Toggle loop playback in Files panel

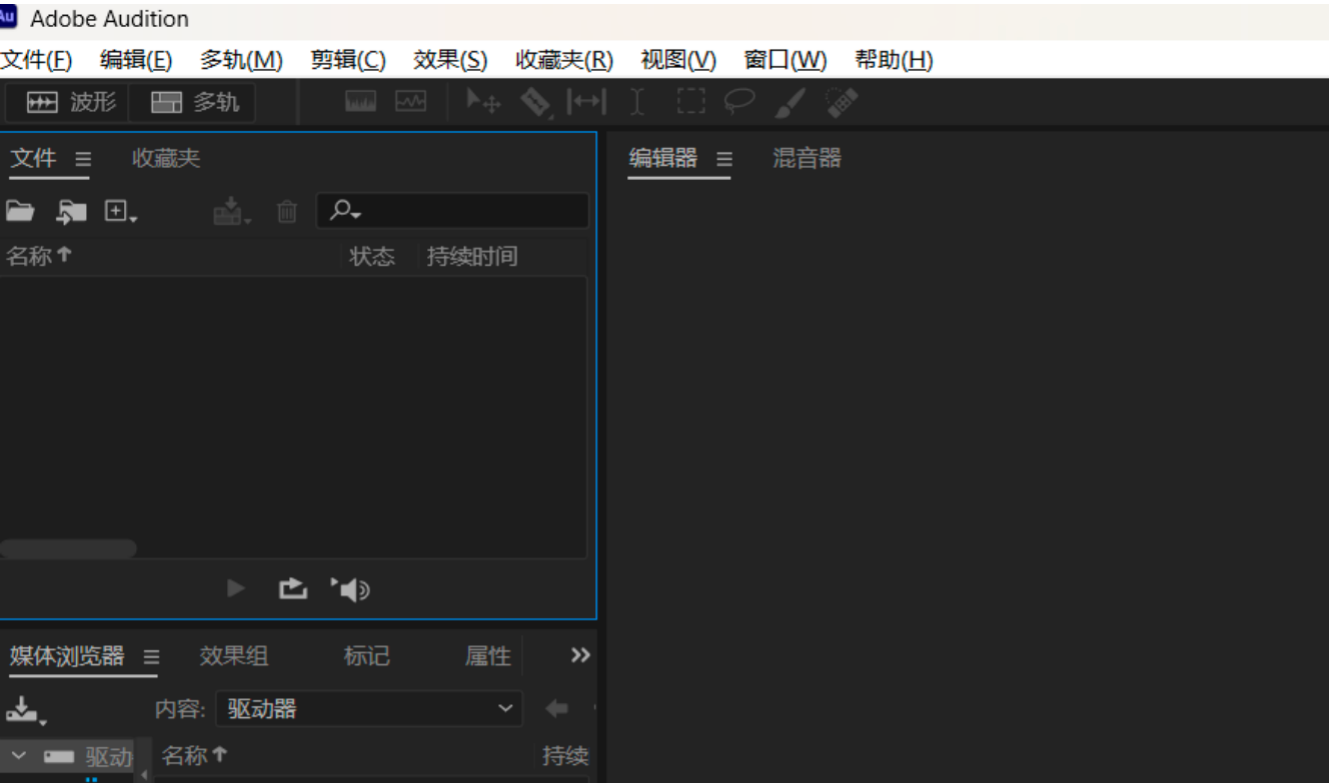pos(292,589)
